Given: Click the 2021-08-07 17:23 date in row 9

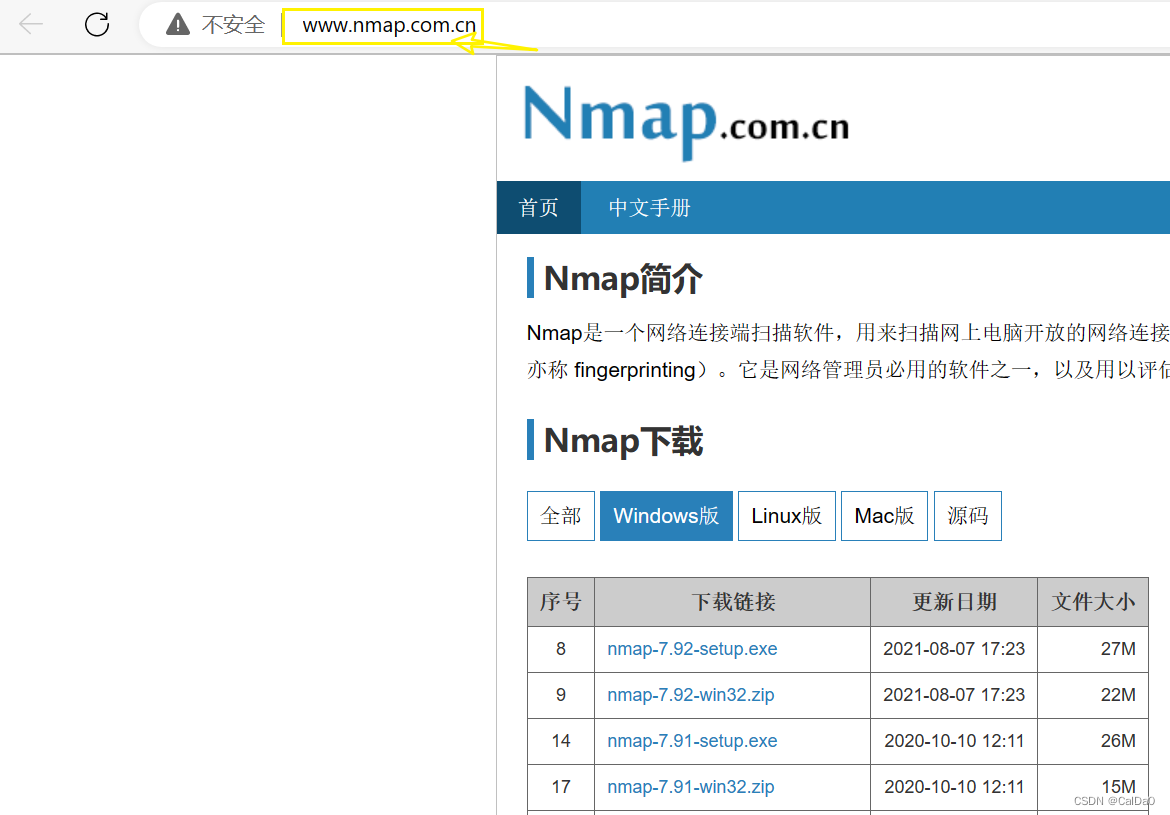Looking at the screenshot, I should point(954,695).
